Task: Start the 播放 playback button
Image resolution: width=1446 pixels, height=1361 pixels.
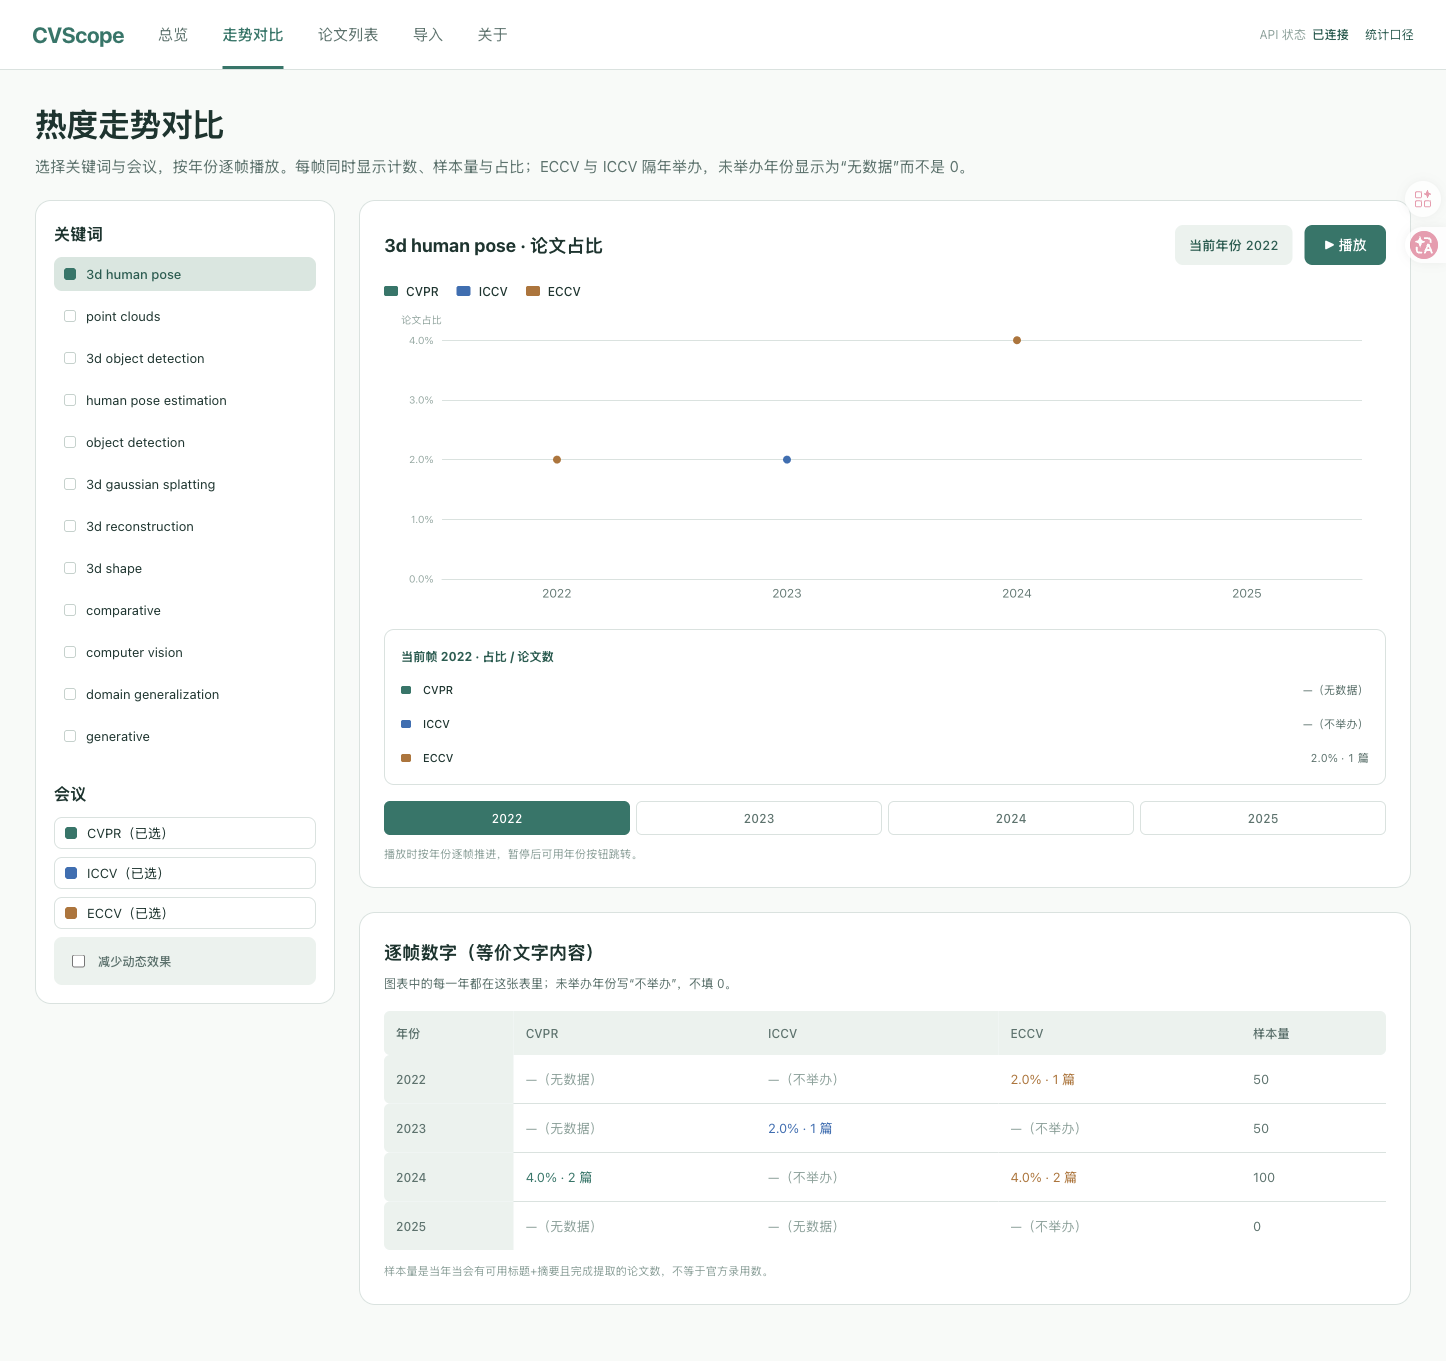Action: click(x=1345, y=245)
